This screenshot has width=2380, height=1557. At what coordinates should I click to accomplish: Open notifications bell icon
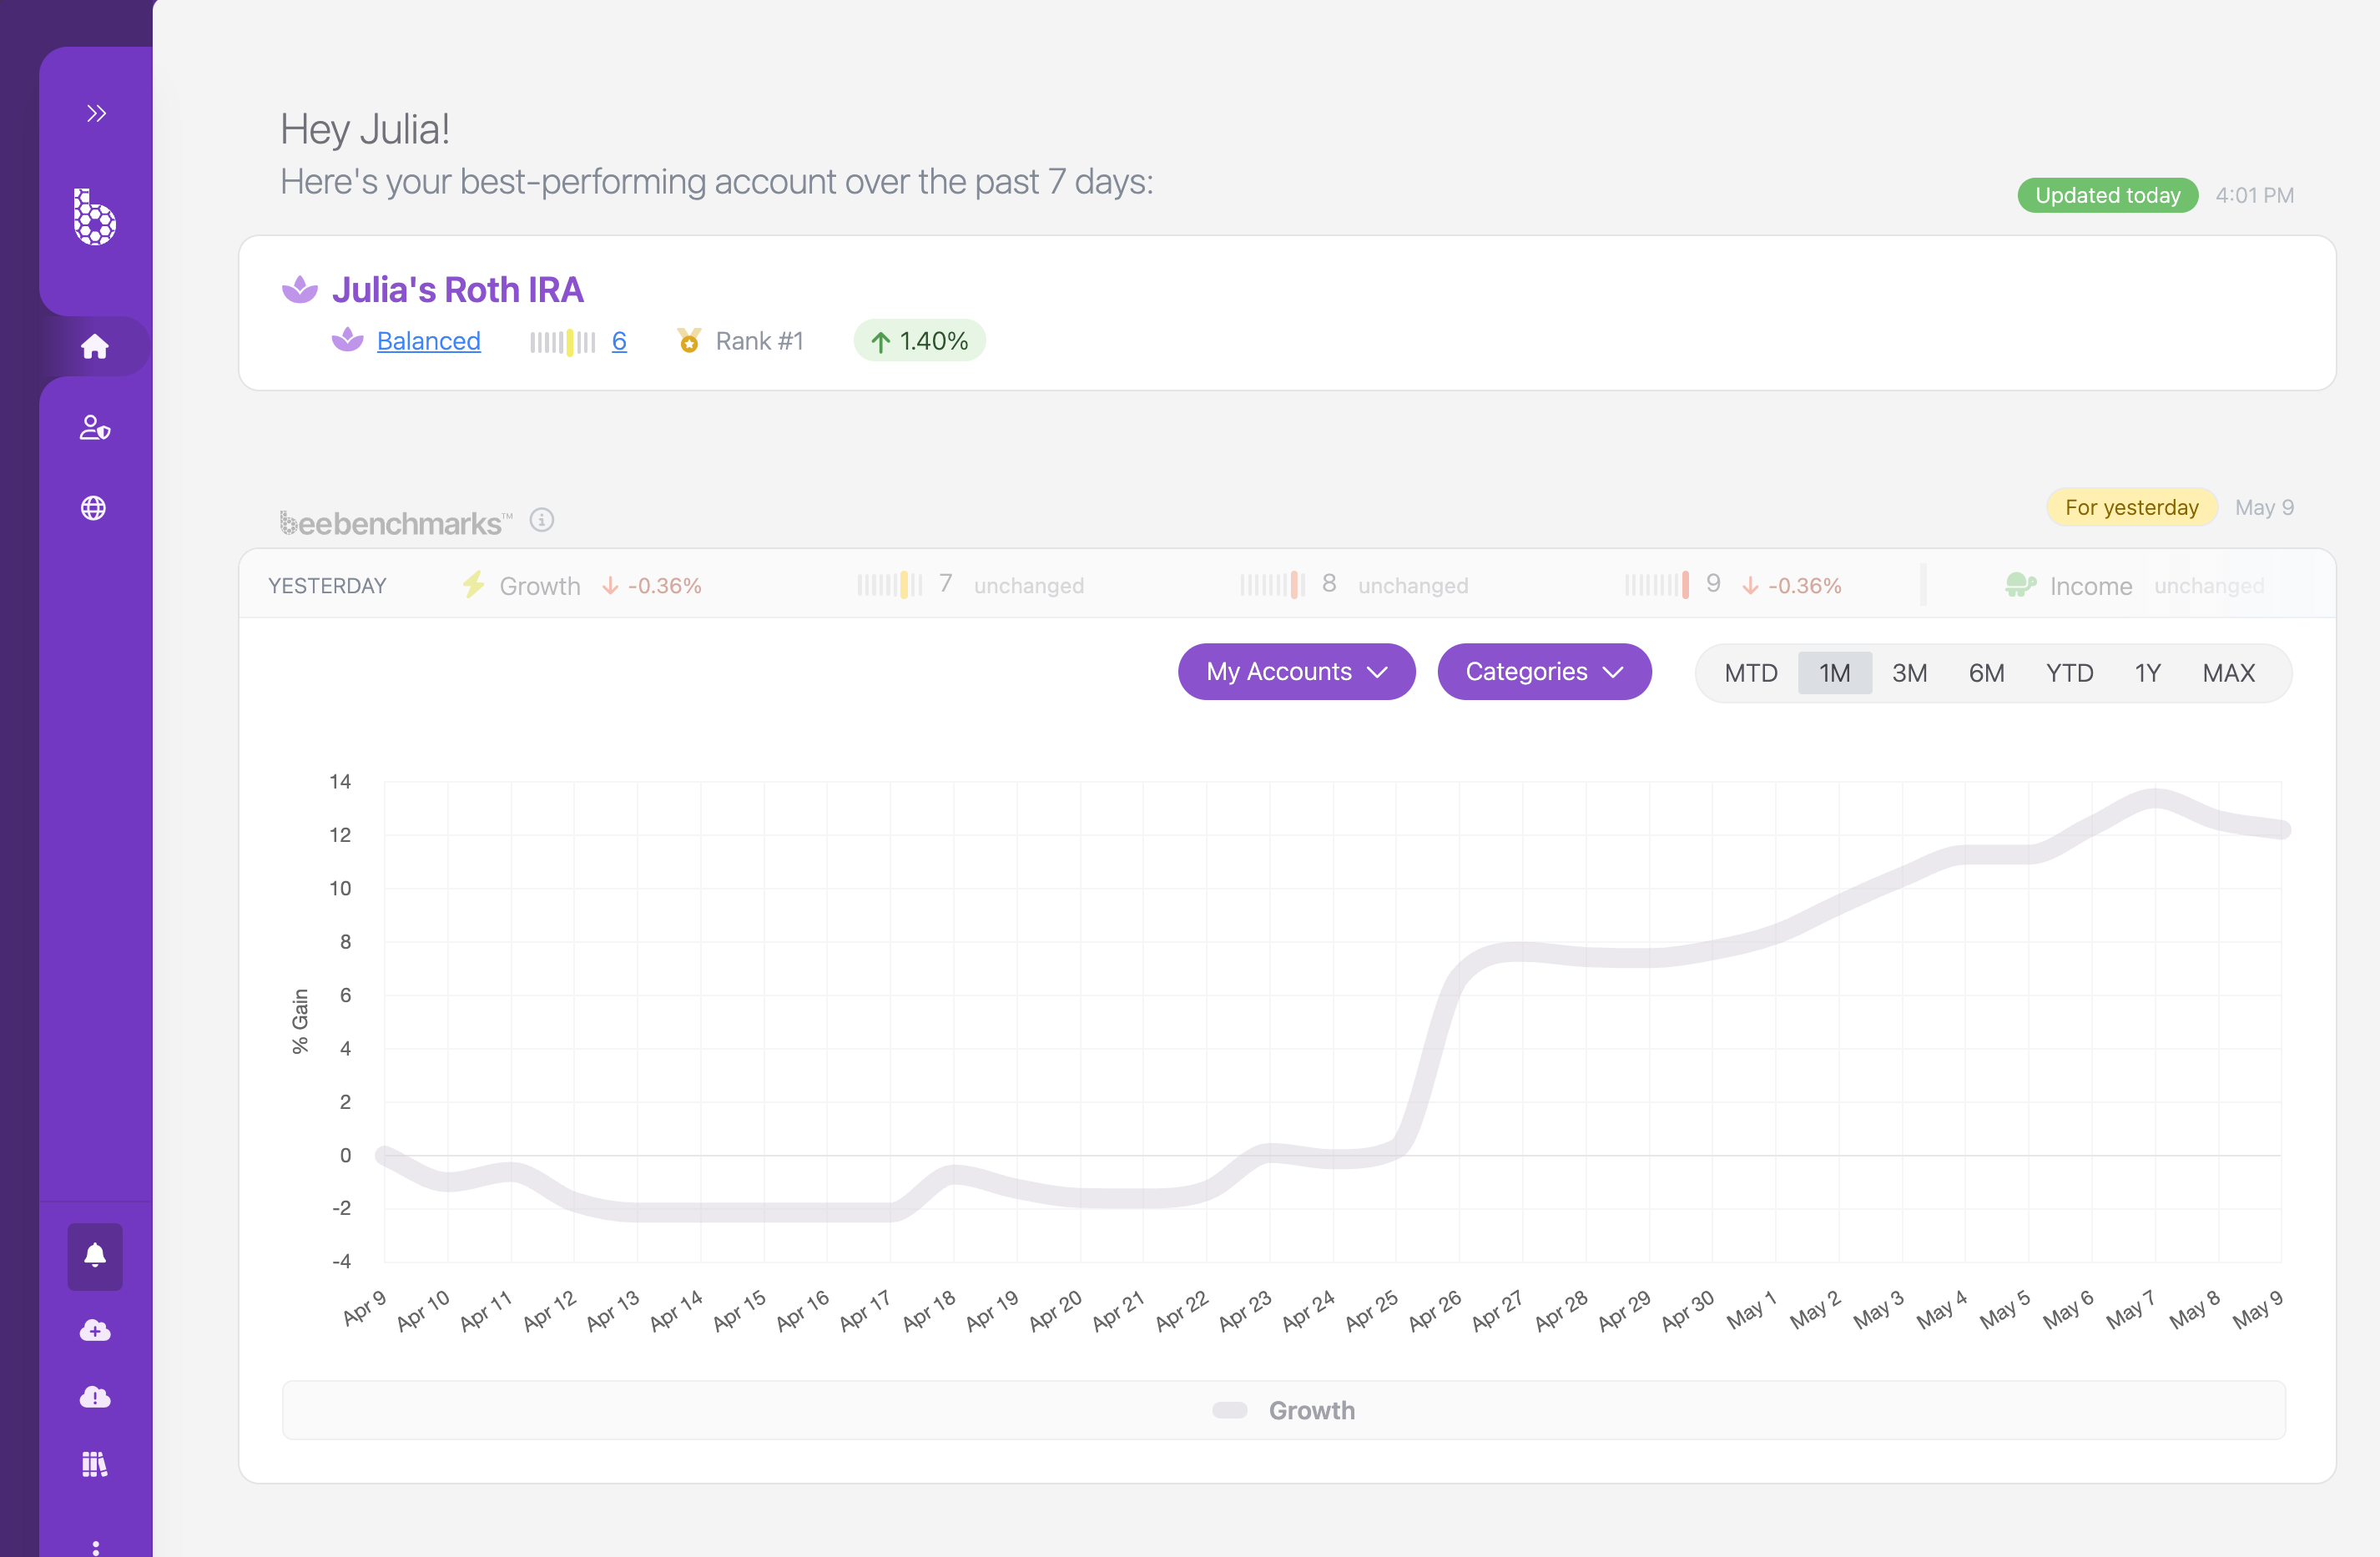tap(95, 1255)
